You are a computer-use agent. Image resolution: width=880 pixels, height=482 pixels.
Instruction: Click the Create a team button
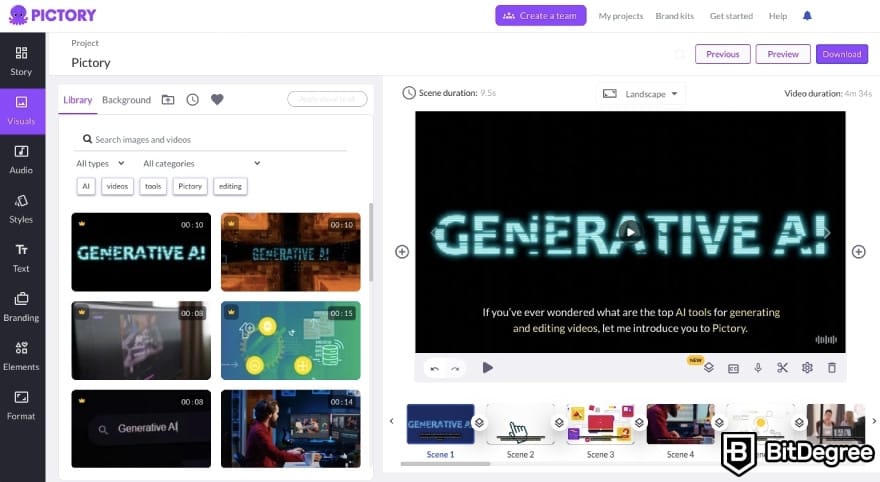(x=540, y=16)
